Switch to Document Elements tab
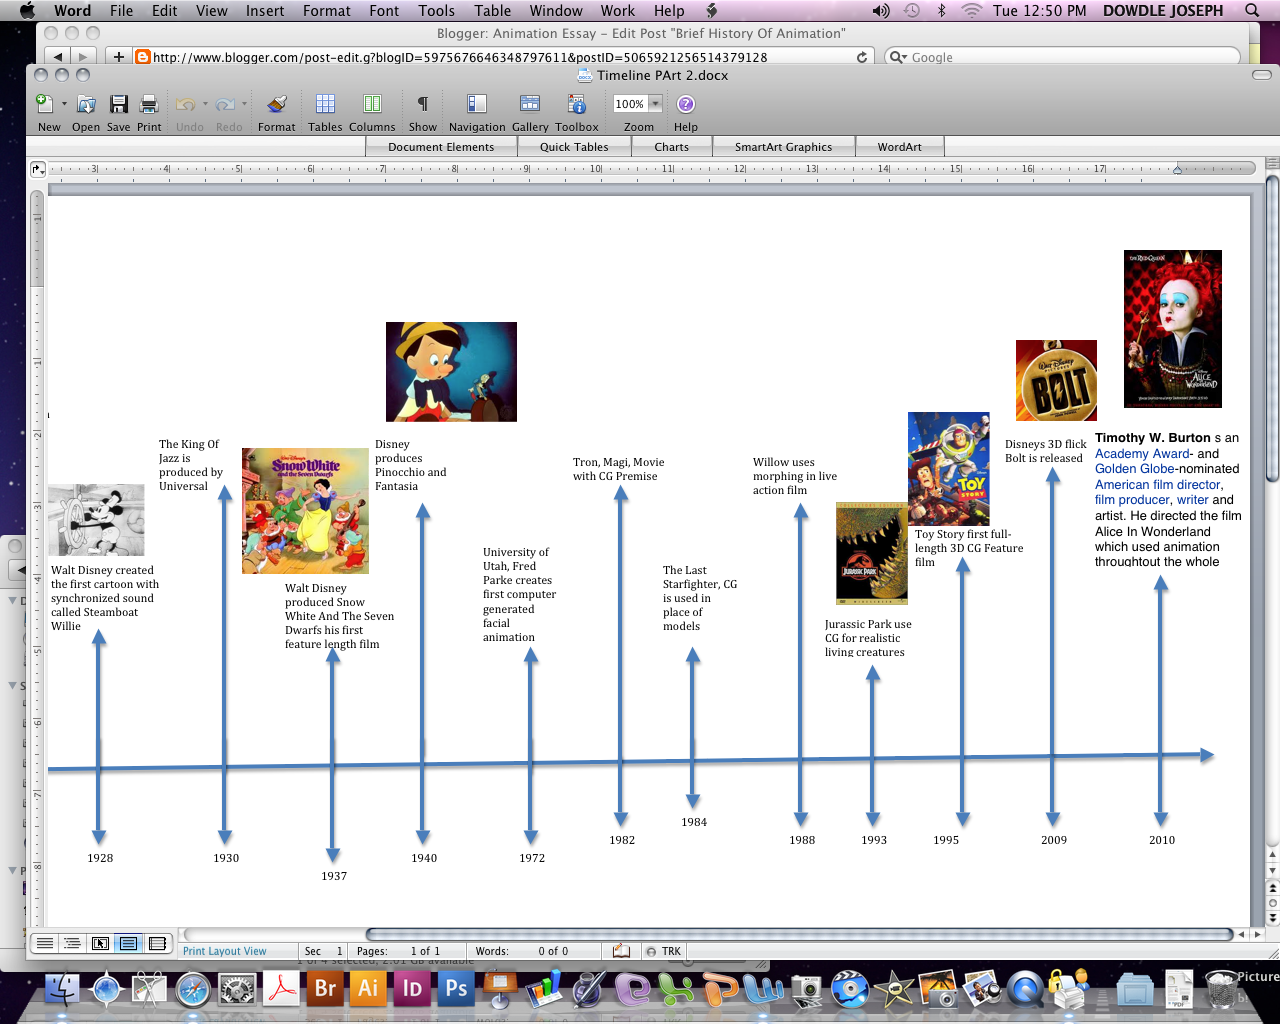Image resolution: width=1280 pixels, height=1024 pixels. tap(441, 147)
